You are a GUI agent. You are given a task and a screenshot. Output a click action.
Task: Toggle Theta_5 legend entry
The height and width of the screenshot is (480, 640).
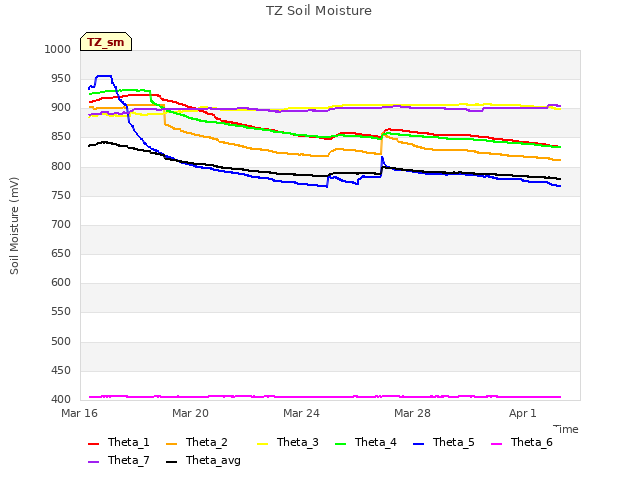click(444, 442)
